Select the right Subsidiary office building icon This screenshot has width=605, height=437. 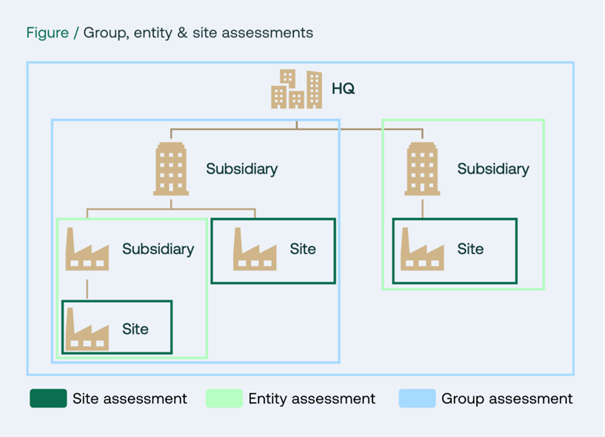pyautogui.click(x=422, y=168)
